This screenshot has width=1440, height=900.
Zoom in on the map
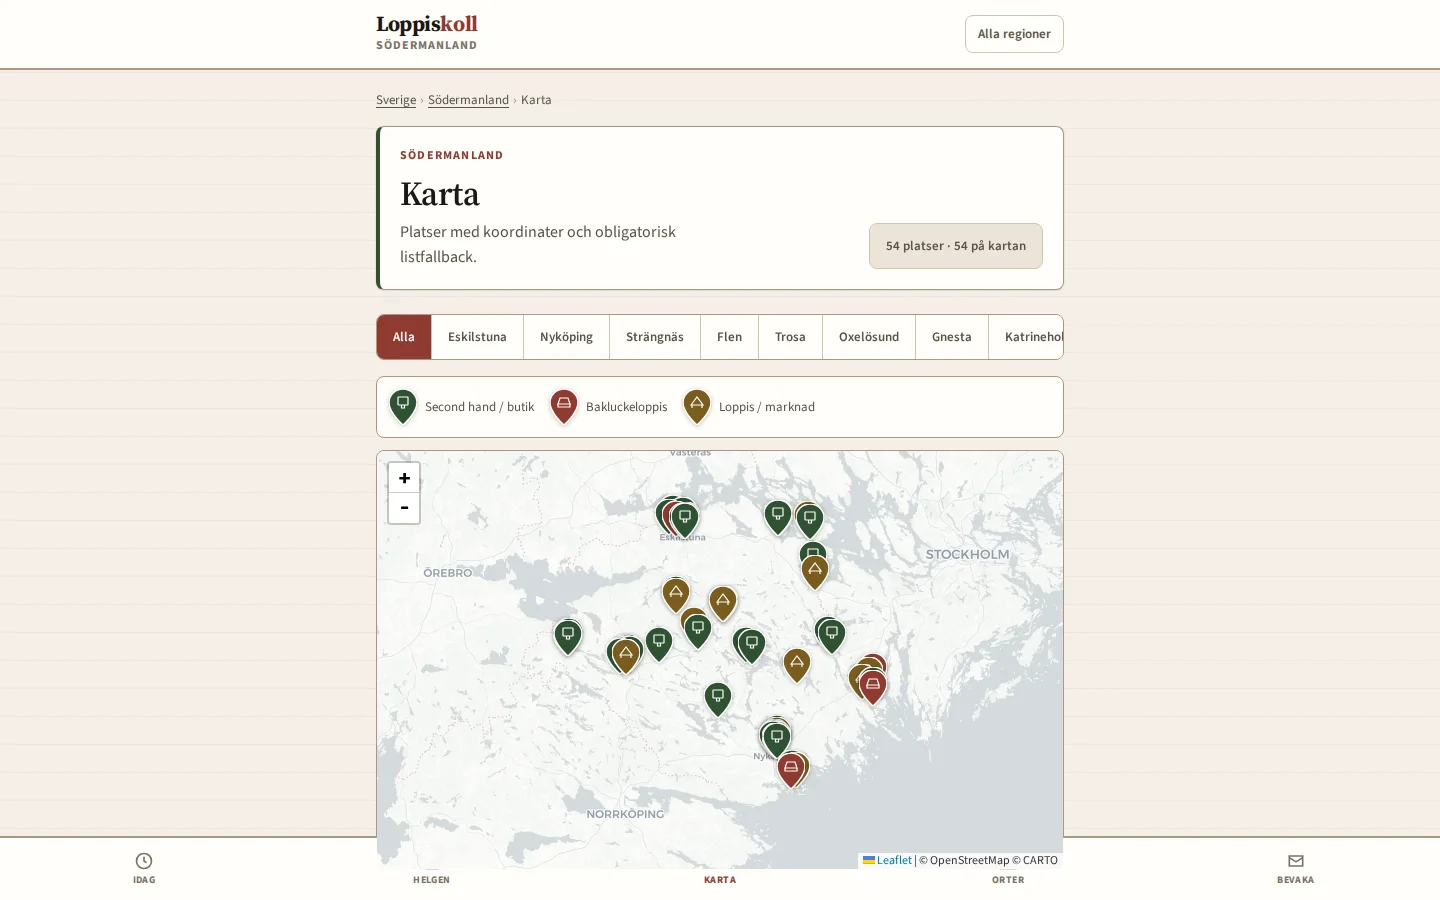pyautogui.click(x=404, y=478)
